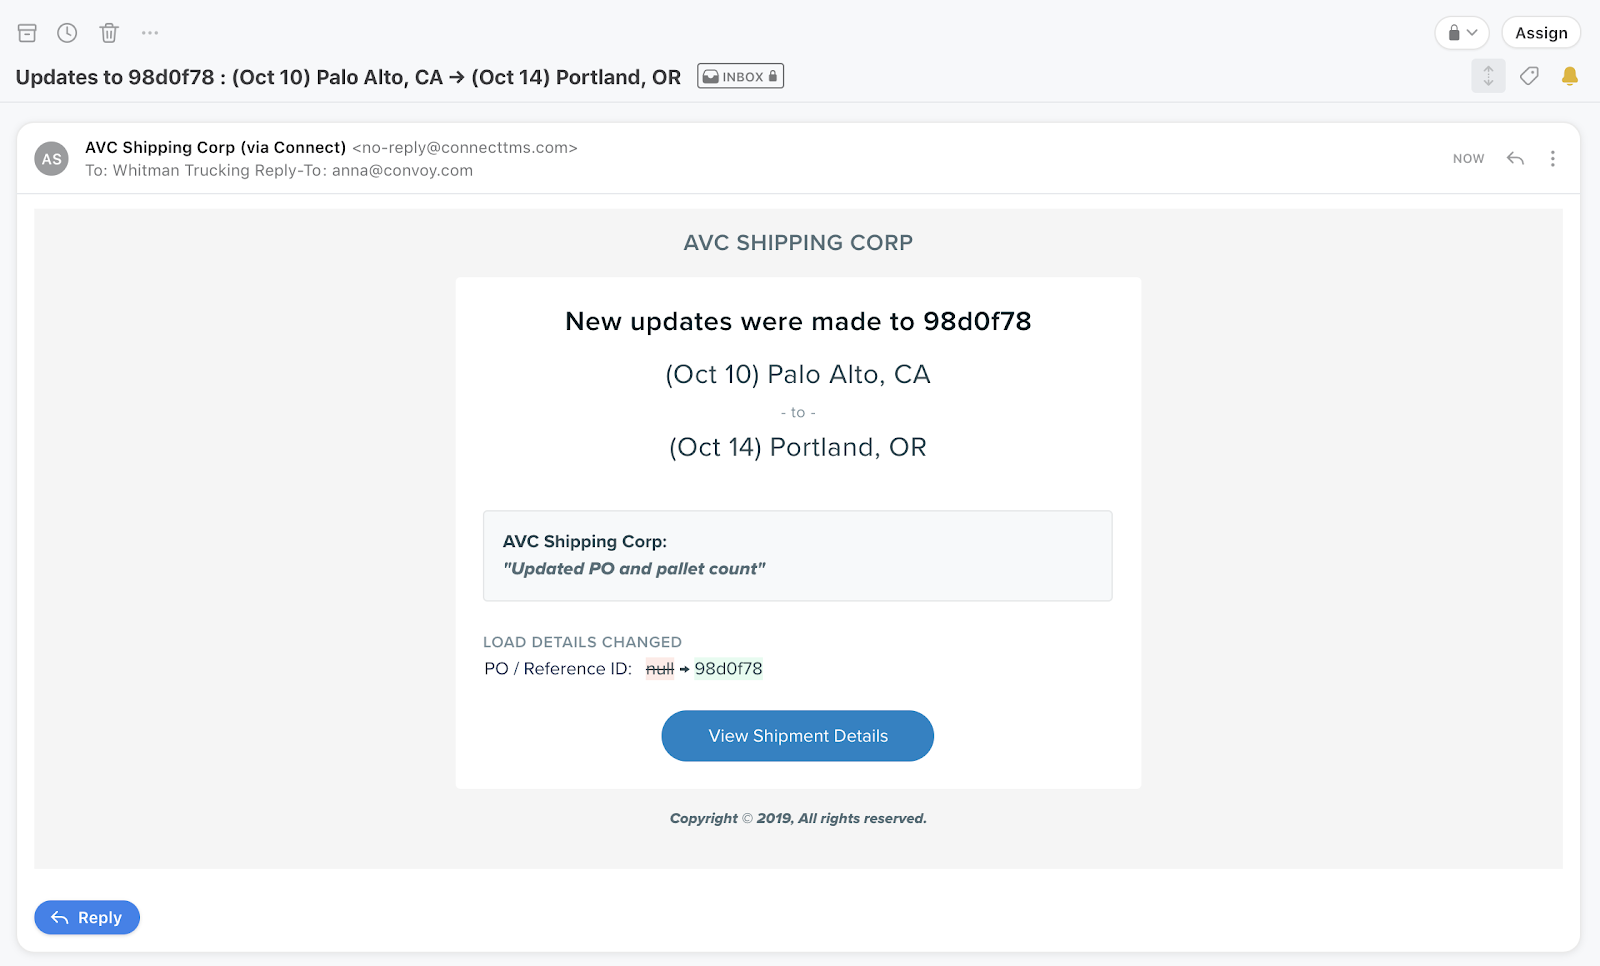
Task: Open the lock visibility dropdown
Action: click(x=1462, y=33)
